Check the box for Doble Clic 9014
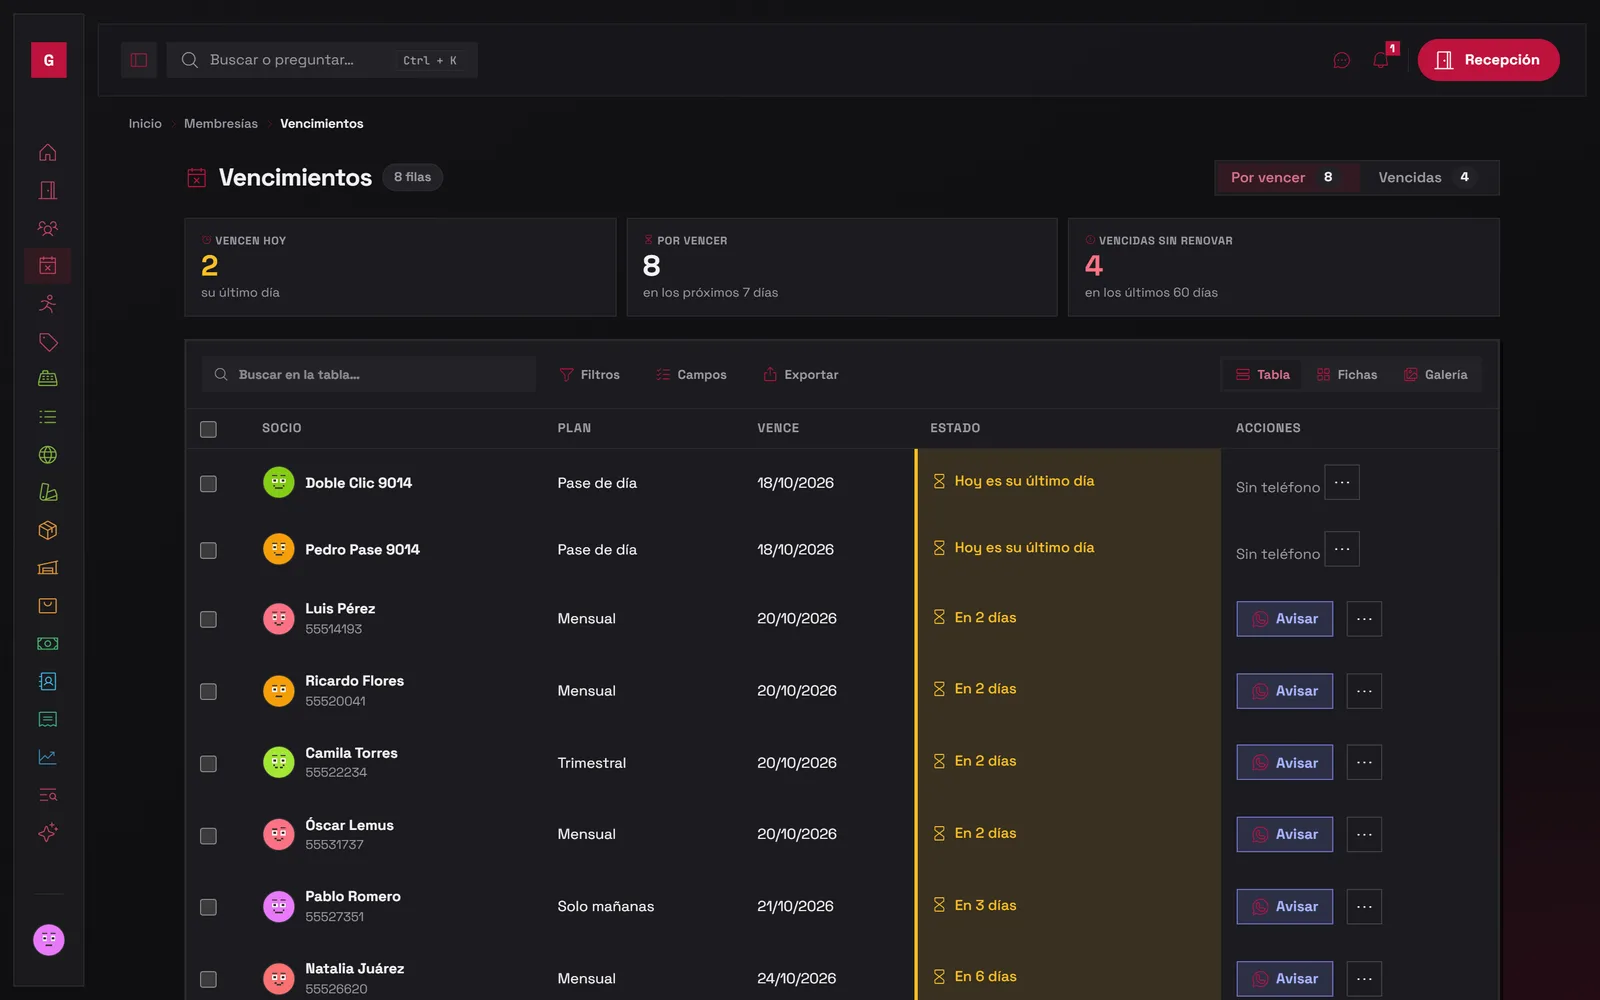1600x1000 pixels. coord(208,483)
